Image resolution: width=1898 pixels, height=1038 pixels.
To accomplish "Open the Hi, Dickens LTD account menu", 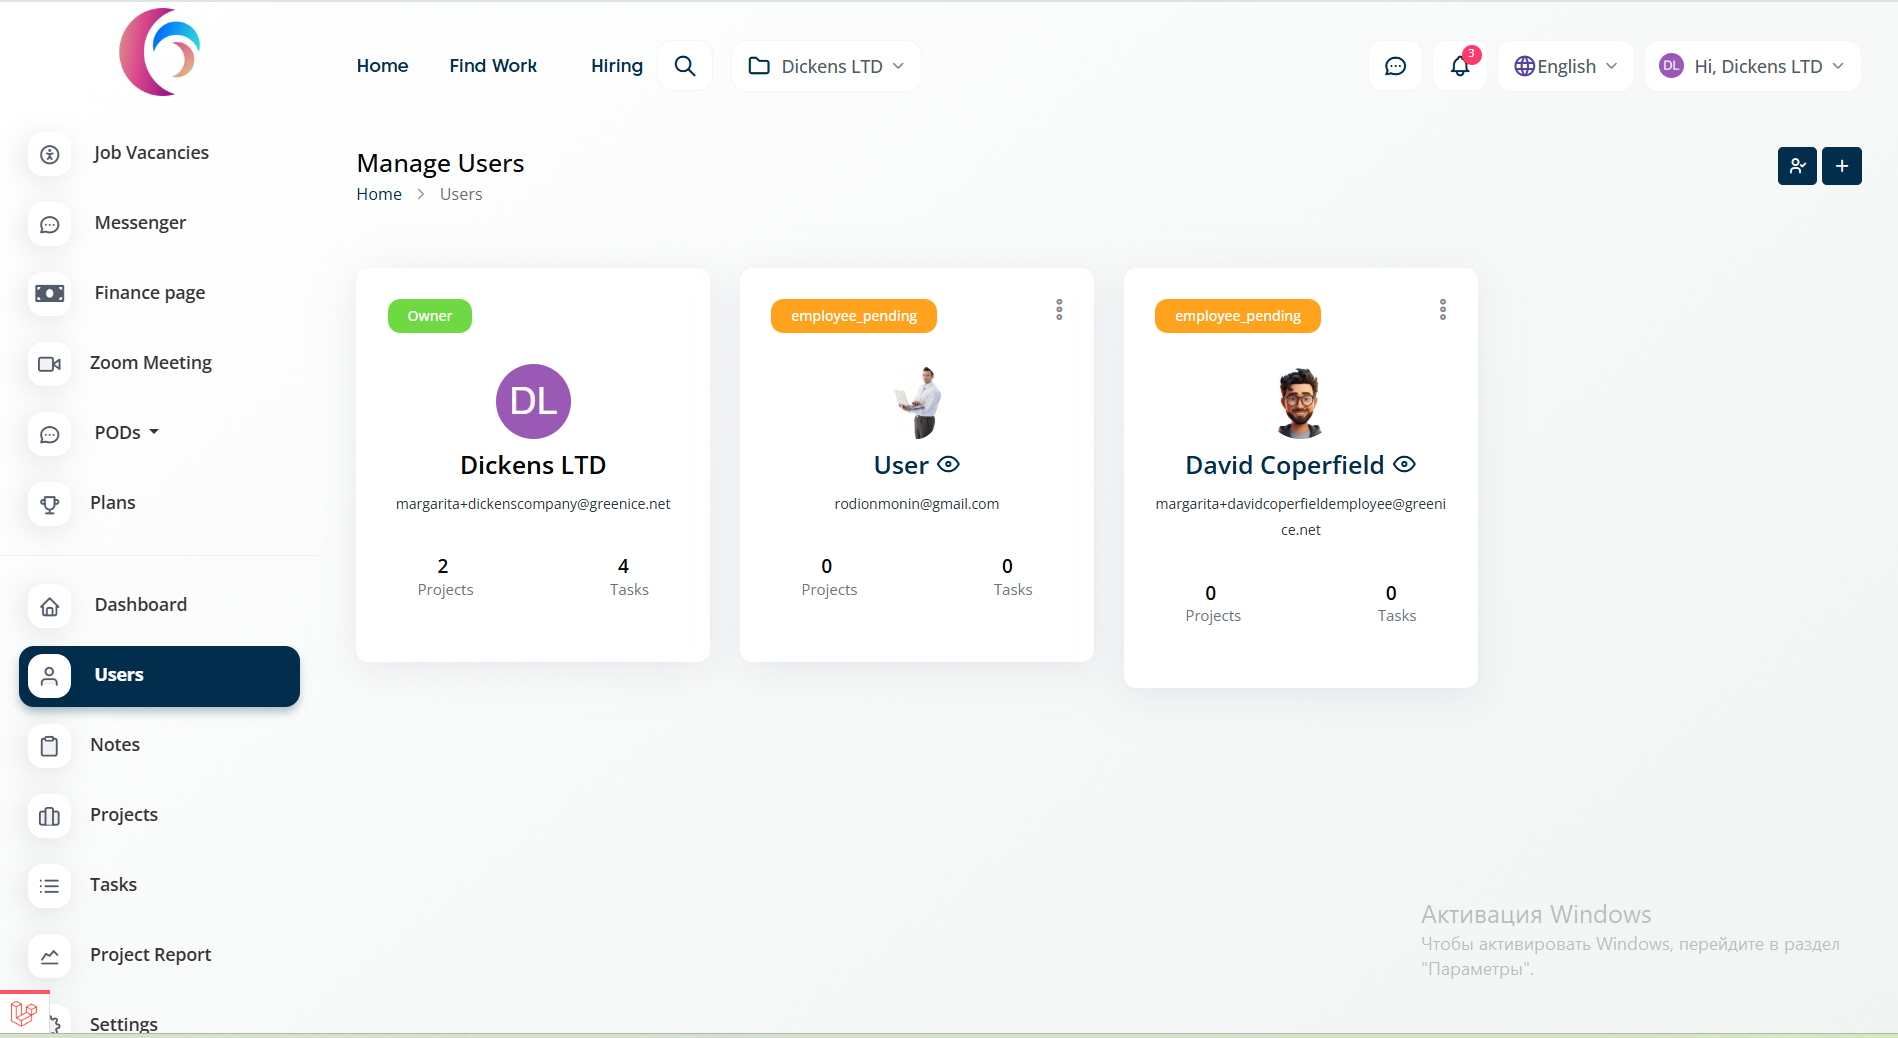I will (x=1752, y=66).
